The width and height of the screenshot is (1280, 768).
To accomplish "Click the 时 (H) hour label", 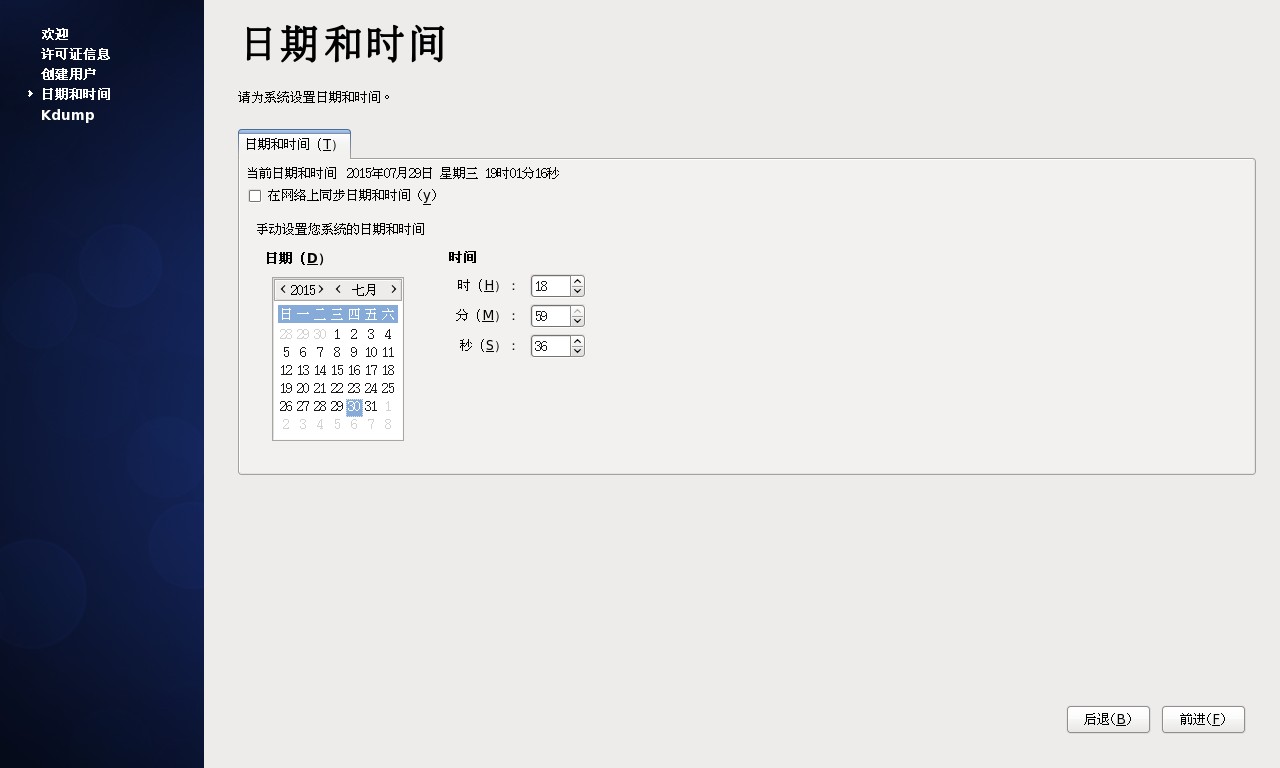I will tap(486, 286).
